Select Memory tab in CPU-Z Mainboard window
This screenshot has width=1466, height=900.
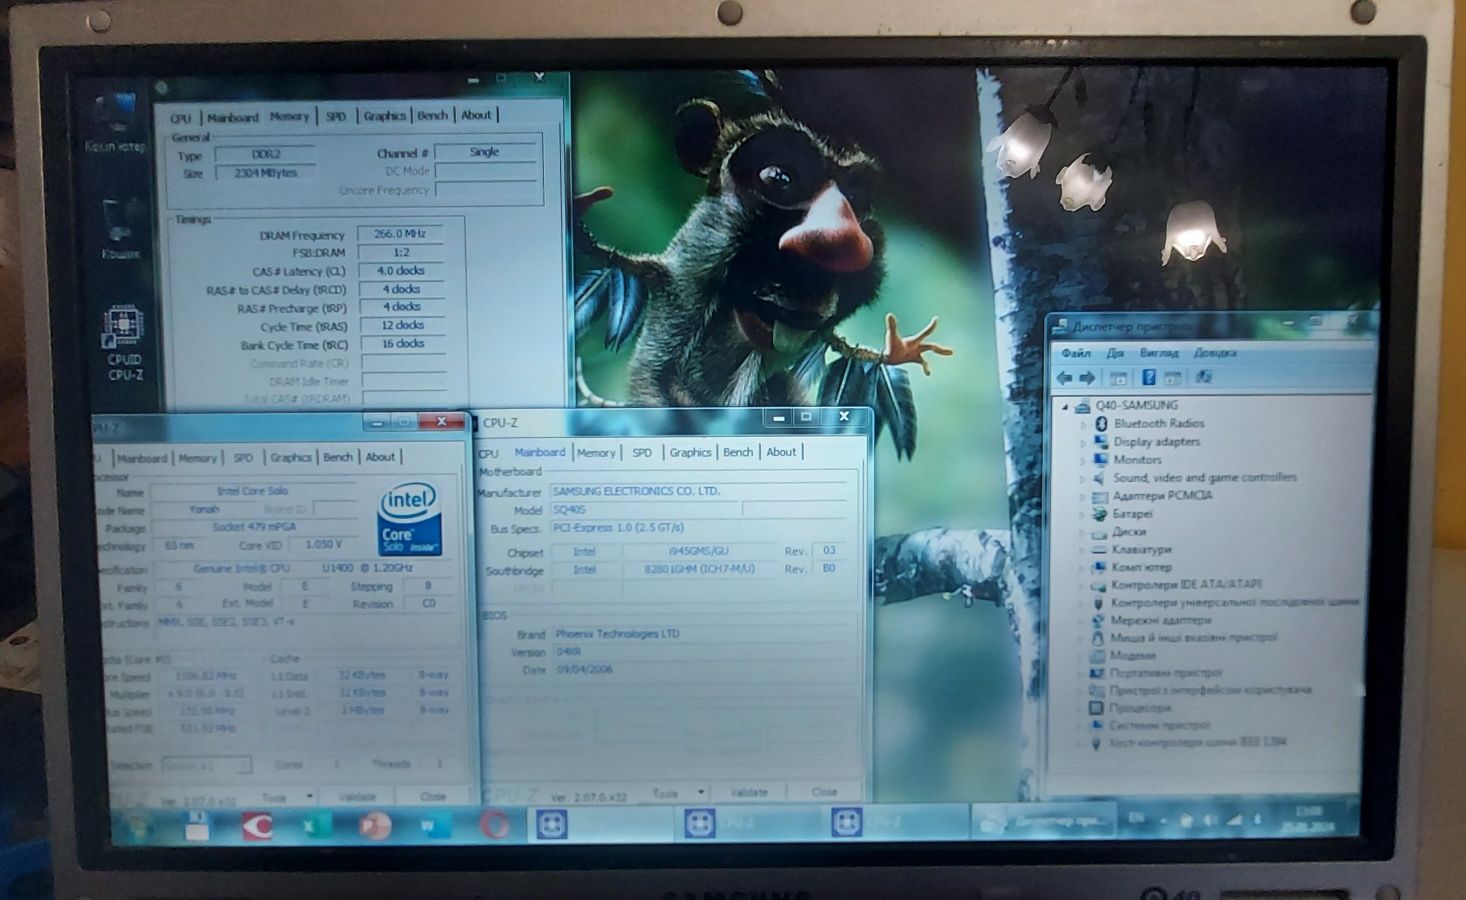tap(596, 453)
